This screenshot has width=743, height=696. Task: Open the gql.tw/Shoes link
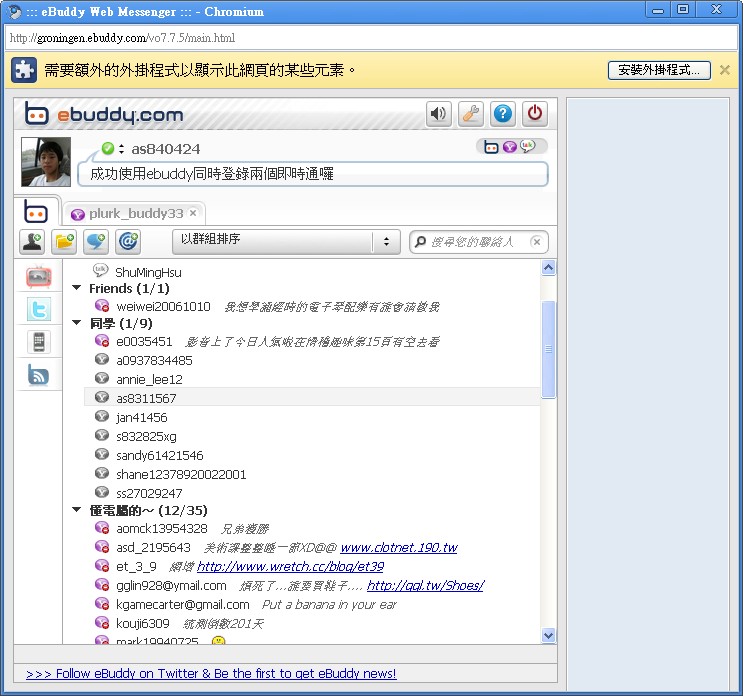coord(426,586)
